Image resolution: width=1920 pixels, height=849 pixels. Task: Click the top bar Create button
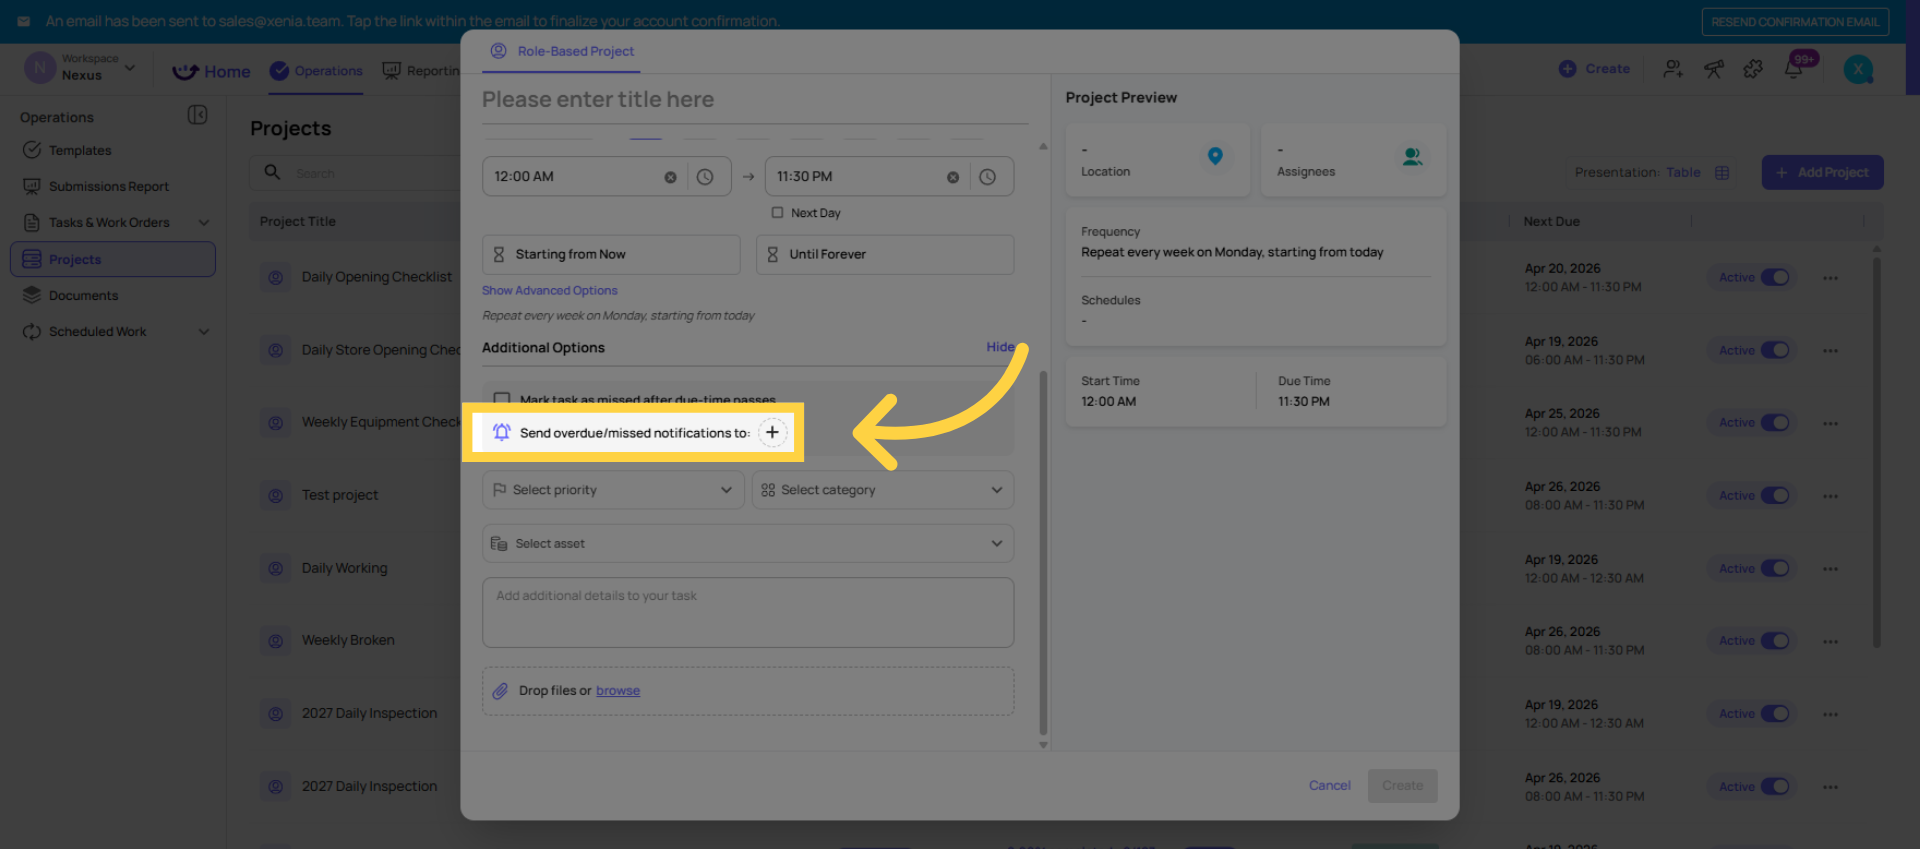[x=1594, y=69]
